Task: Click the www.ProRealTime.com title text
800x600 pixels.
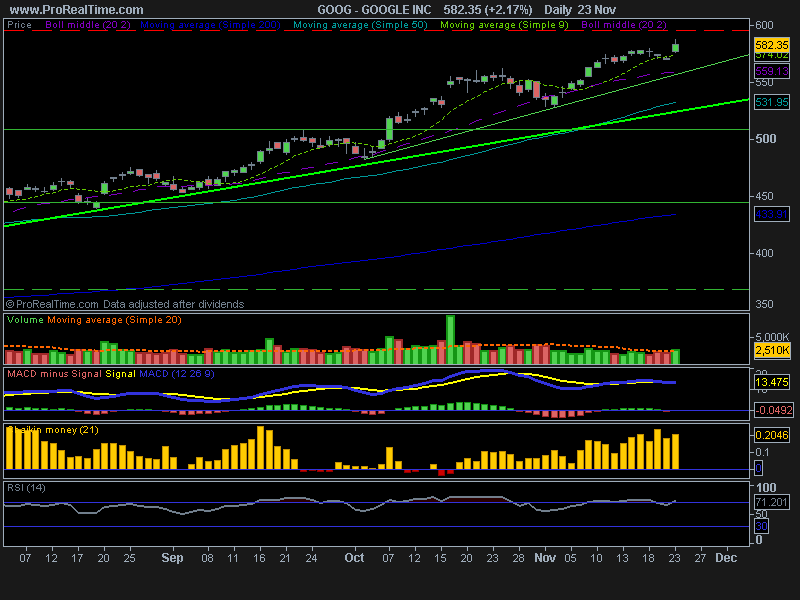Action: tap(77, 10)
